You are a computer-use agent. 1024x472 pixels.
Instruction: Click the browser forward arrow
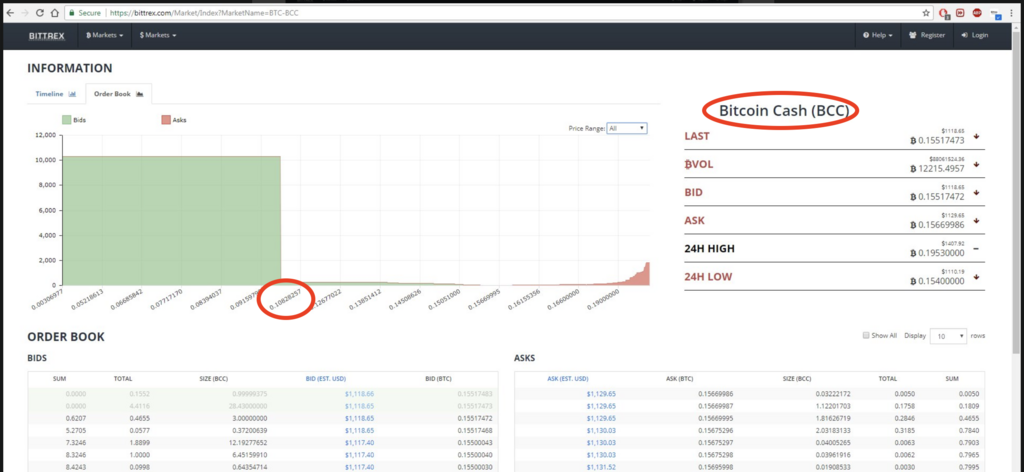[25, 12]
